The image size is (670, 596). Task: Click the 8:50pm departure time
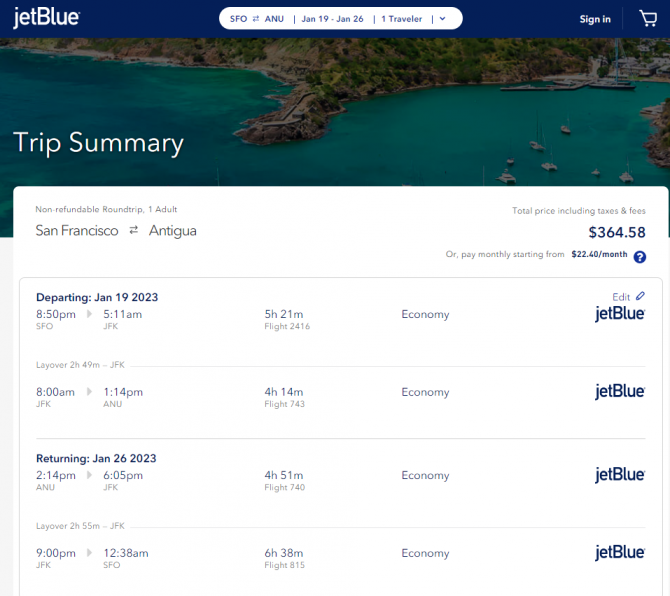(56, 314)
